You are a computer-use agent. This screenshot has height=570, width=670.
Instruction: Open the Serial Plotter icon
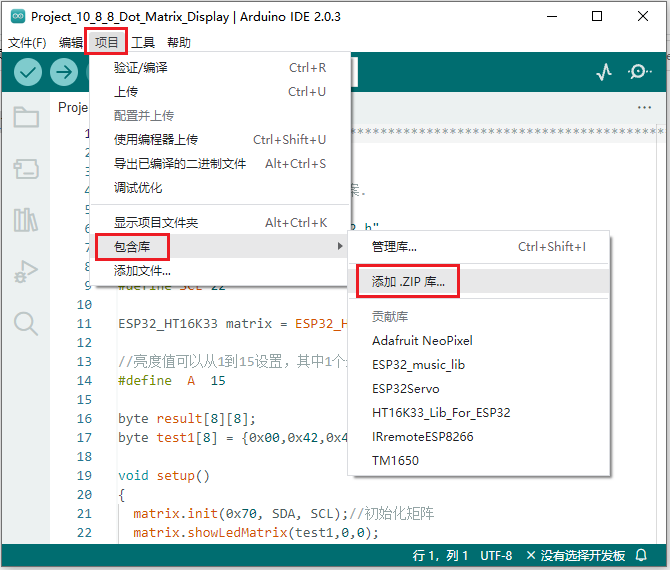pos(604,72)
